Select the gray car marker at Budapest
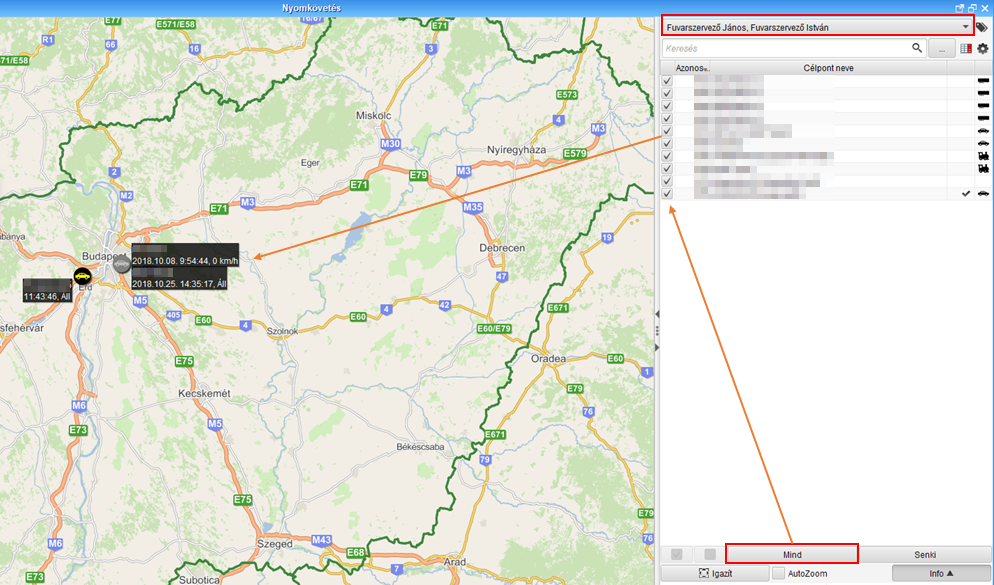This screenshot has height=585, width=994. 121,264
